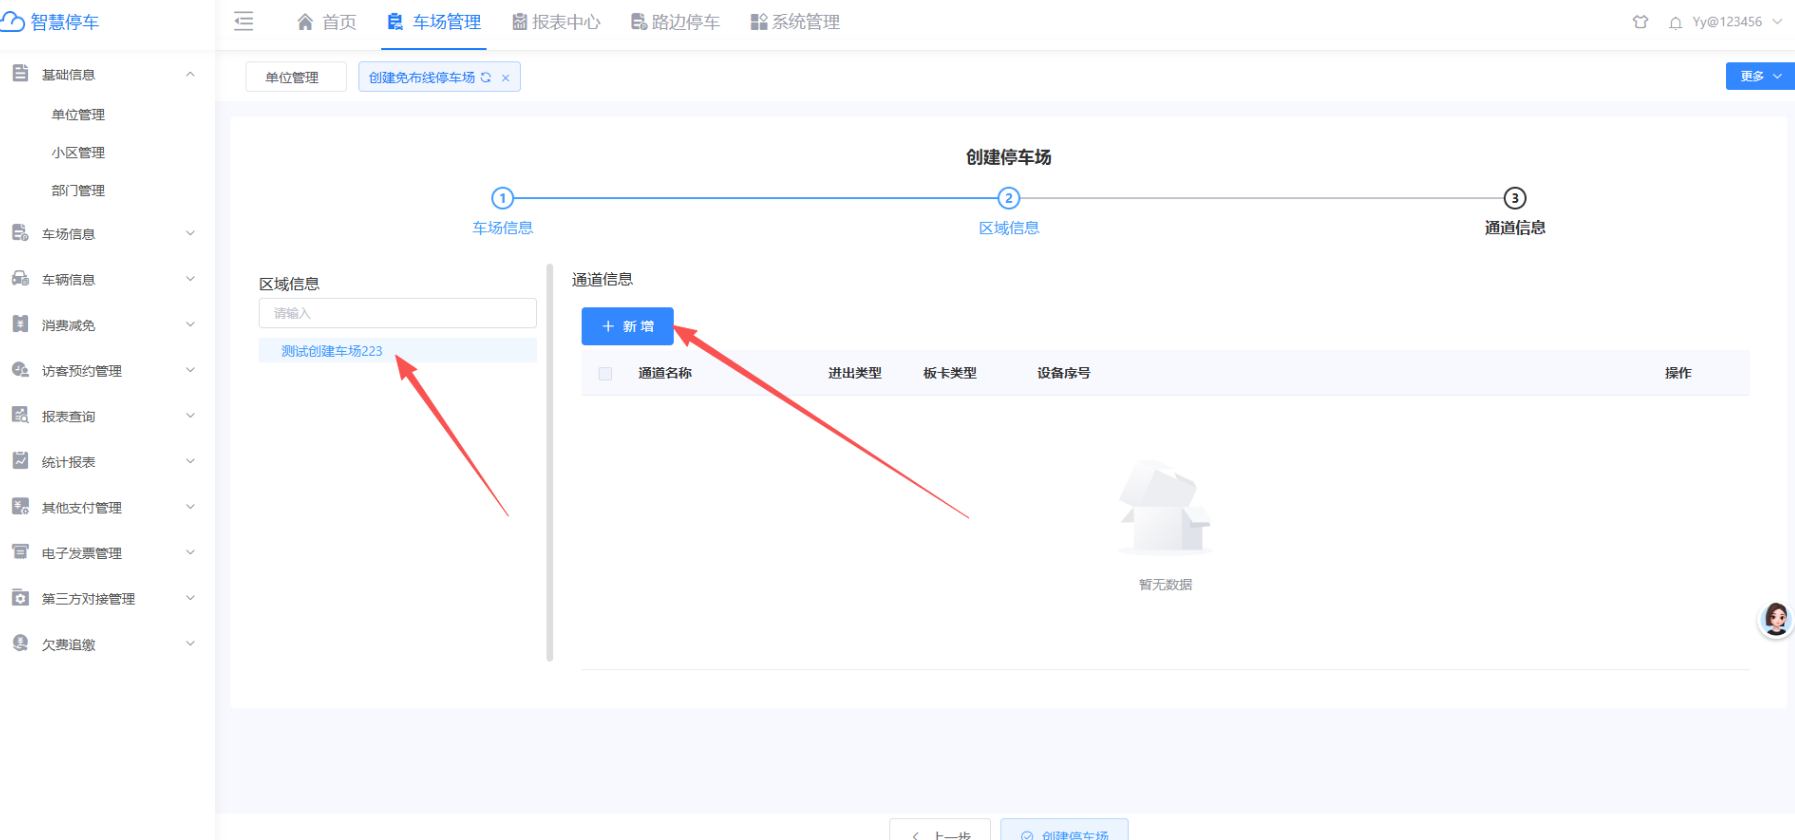Close the 创建免布线停车场 tab
The width and height of the screenshot is (1795, 840).
pos(506,78)
